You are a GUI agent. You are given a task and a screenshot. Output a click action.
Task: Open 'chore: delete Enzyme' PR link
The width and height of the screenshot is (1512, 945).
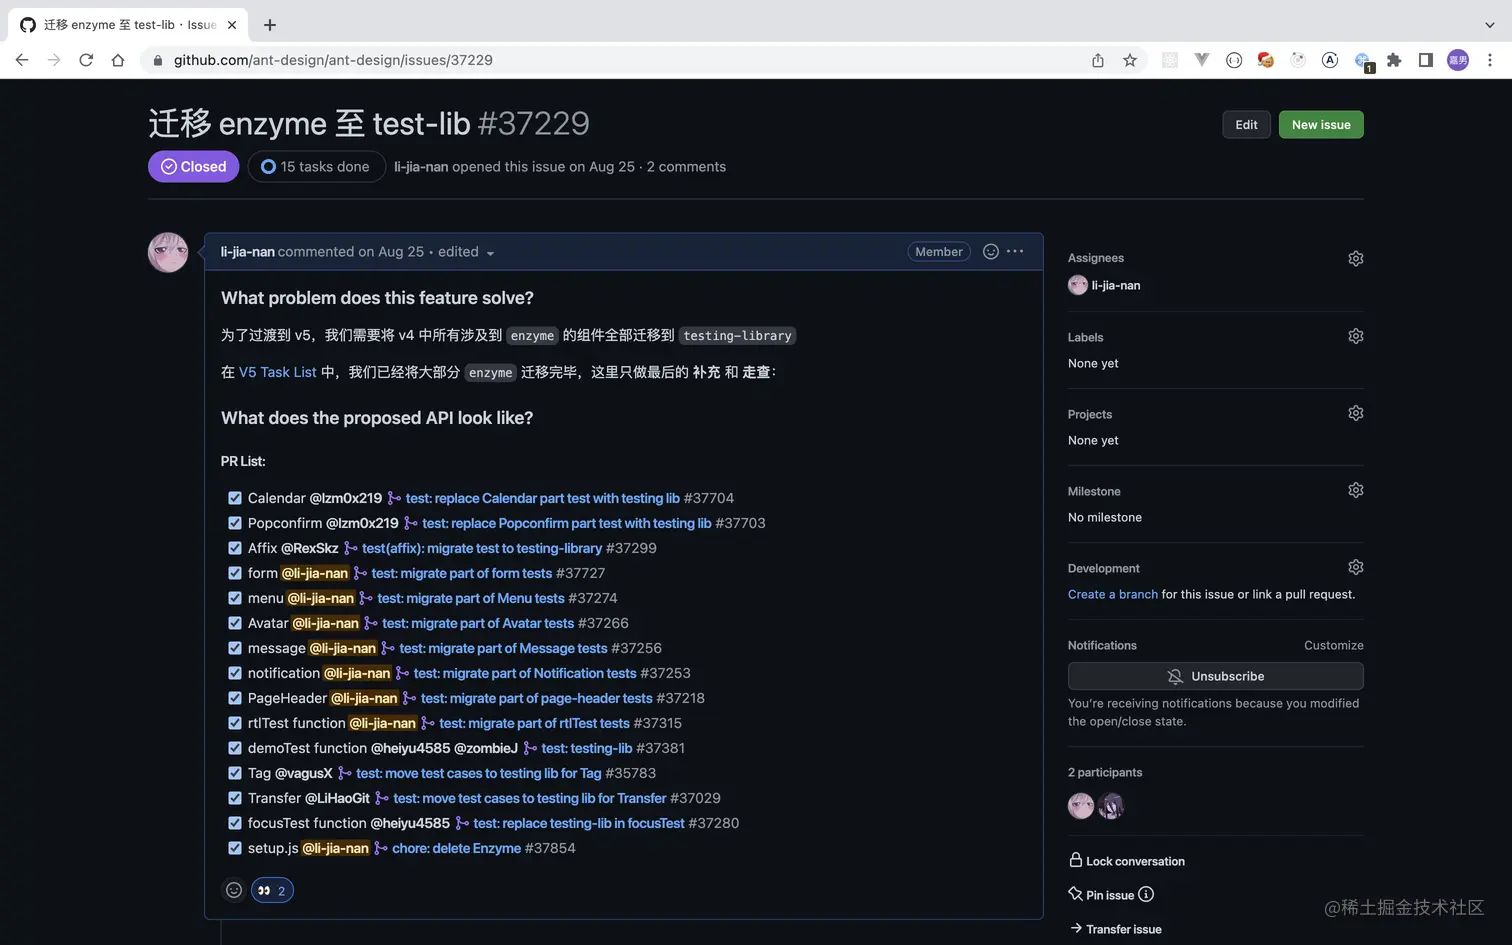pyautogui.click(x=456, y=848)
